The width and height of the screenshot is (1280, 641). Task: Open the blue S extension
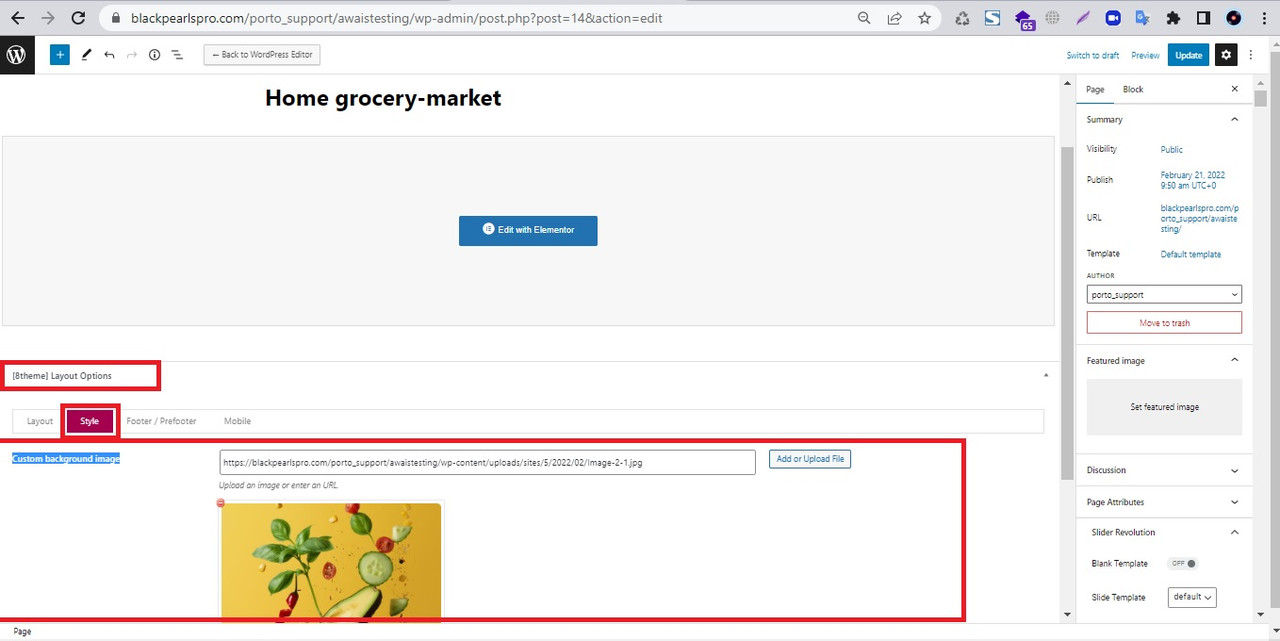(x=992, y=18)
